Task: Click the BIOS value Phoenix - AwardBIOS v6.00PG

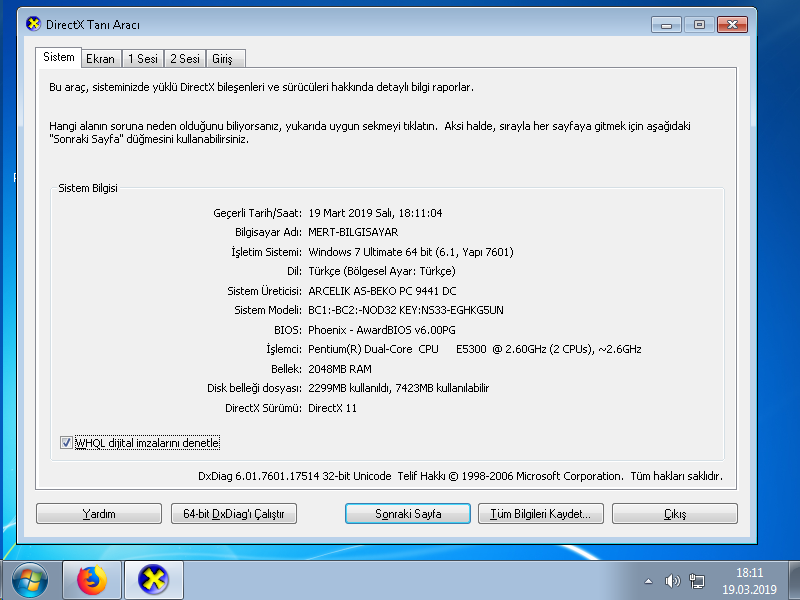Action: pos(382,330)
